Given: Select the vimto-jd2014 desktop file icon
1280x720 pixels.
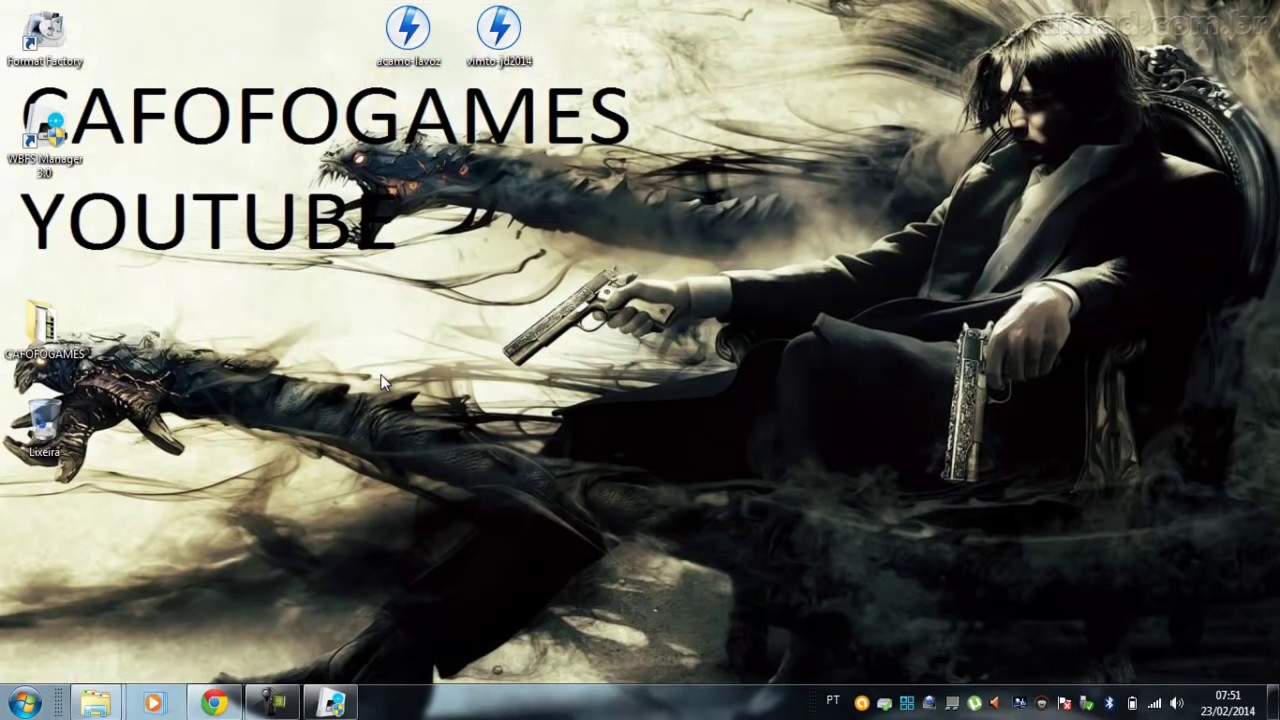Looking at the screenshot, I should pyautogui.click(x=499, y=37).
